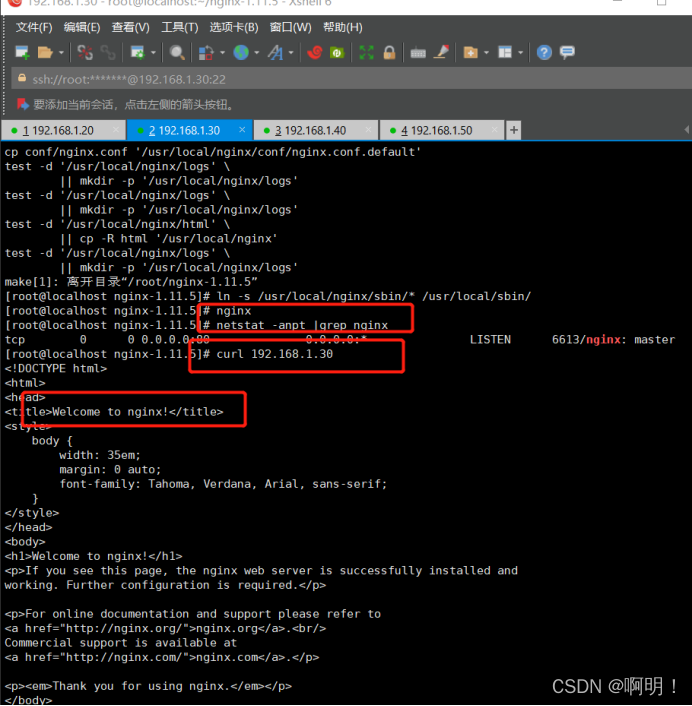This screenshot has width=692, height=706.
Task: Click the layout panes icon
Action: 505,53
